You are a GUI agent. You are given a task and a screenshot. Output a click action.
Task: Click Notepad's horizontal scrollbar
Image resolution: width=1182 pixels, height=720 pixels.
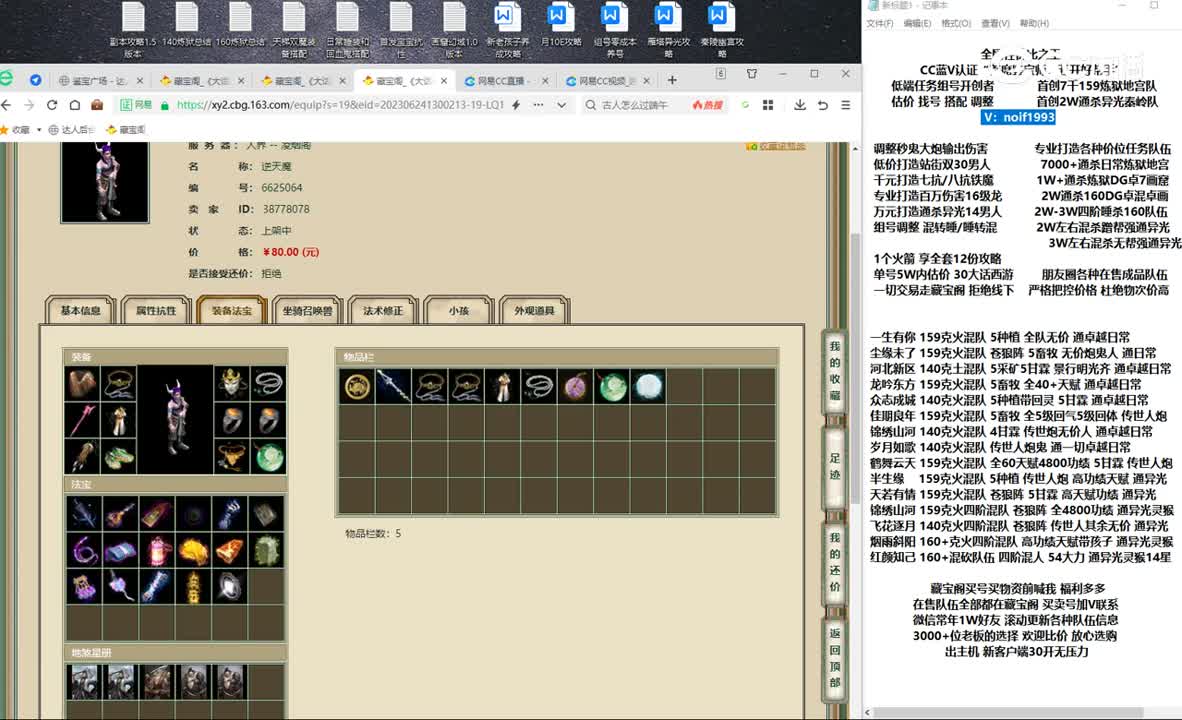tap(1009, 712)
